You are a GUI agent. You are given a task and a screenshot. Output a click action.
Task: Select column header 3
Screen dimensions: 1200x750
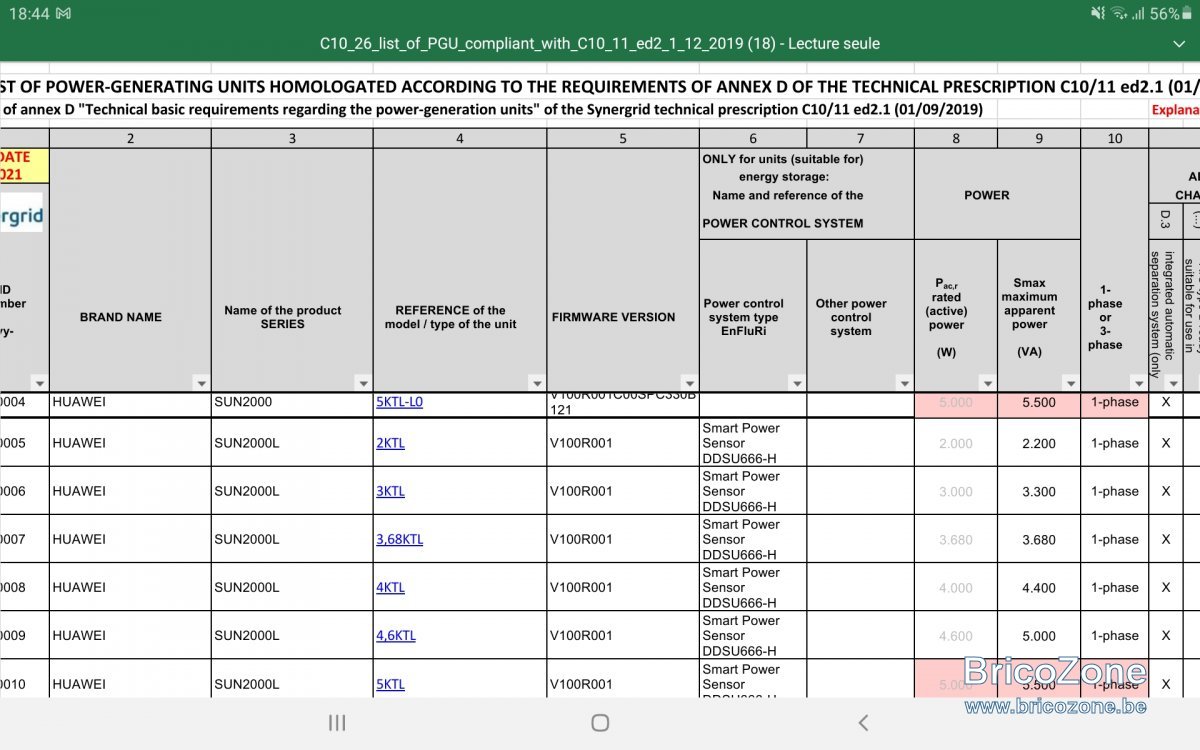tap(292, 138)
